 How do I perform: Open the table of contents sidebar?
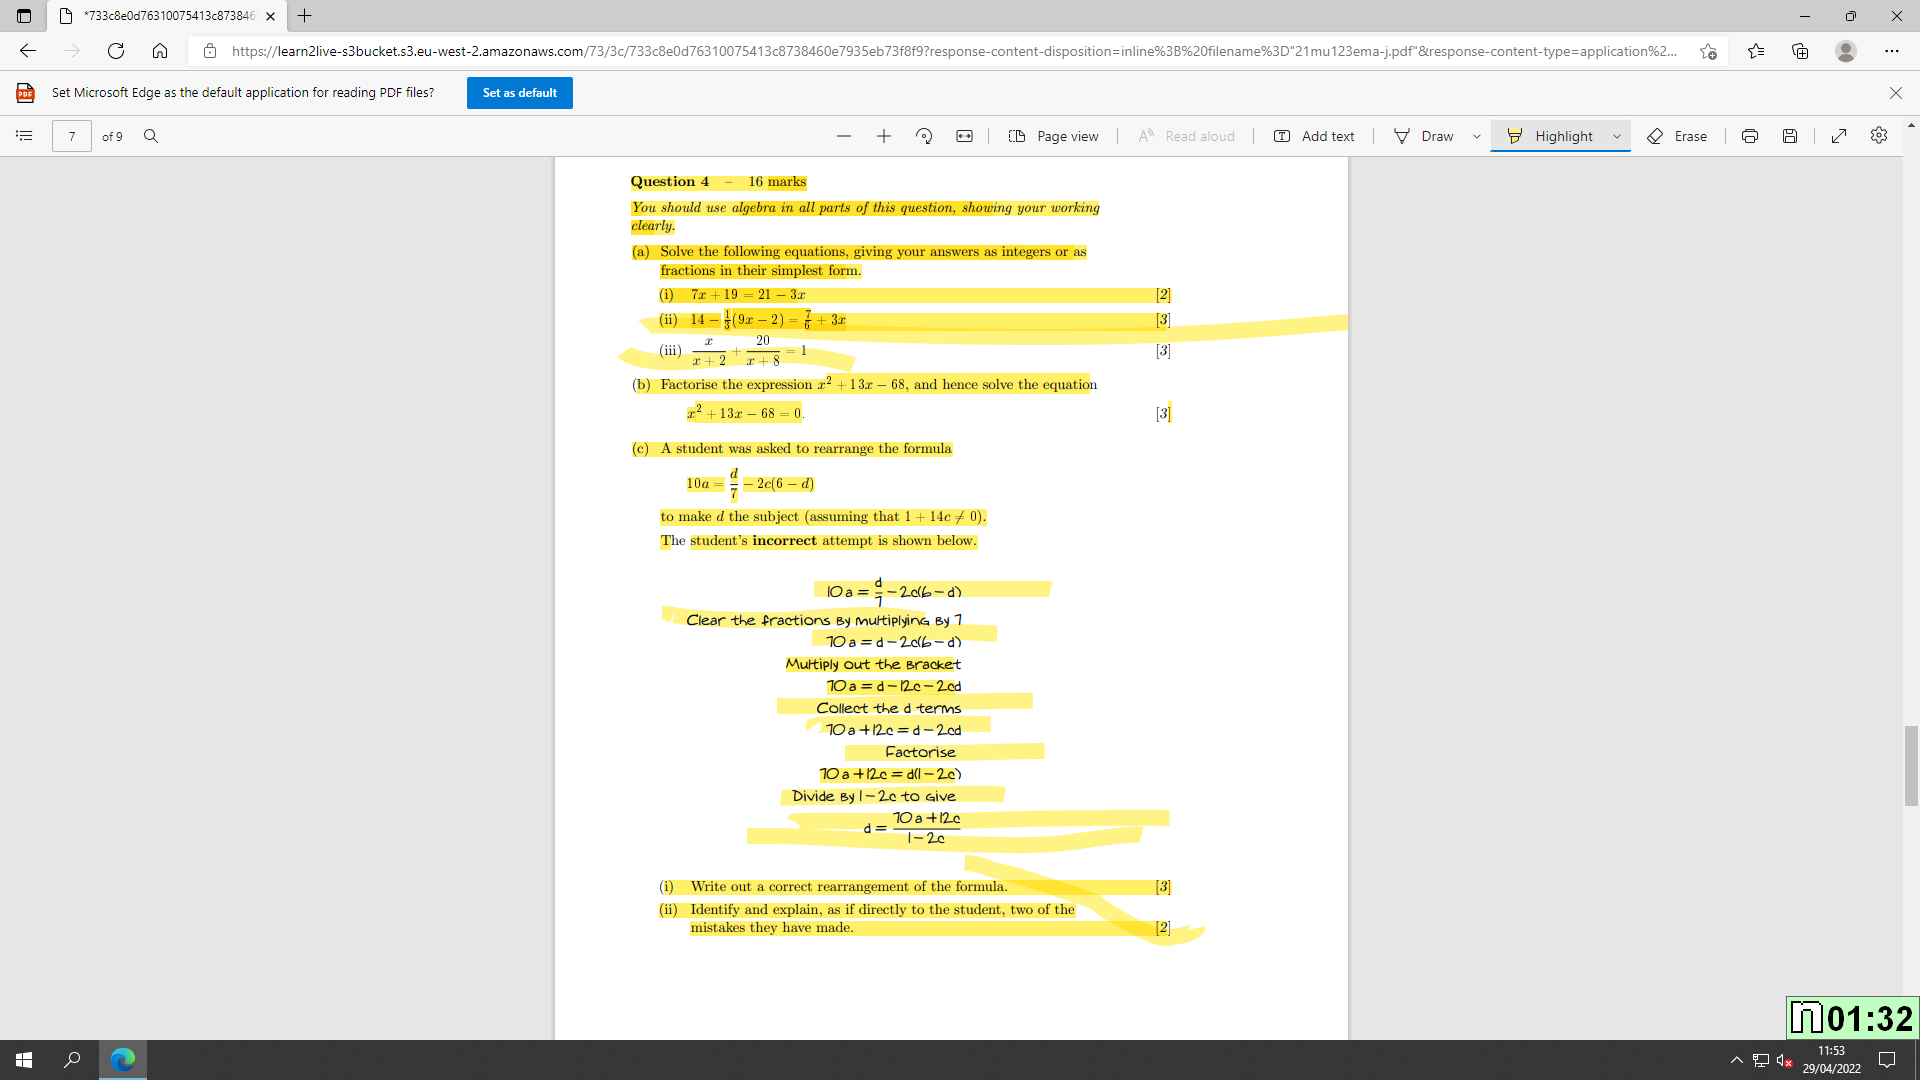pos(25,136)
